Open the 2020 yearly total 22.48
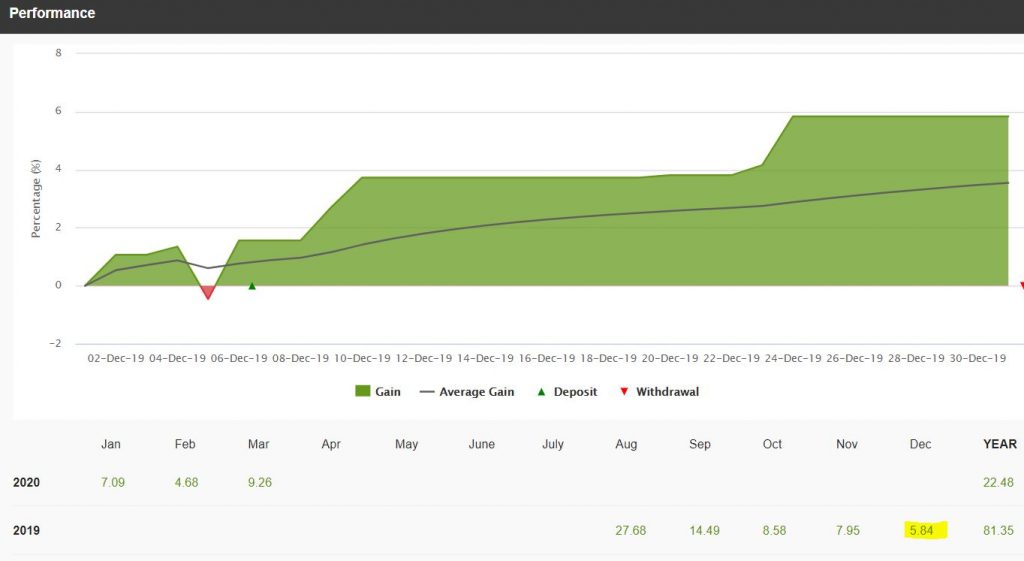1024x561 pixels. 1000,483
